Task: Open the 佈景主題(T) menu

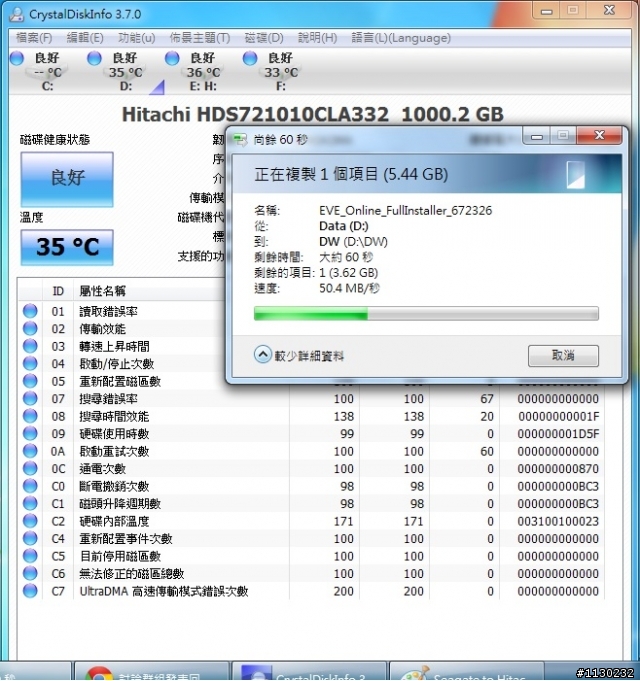Action: (199, 38)
